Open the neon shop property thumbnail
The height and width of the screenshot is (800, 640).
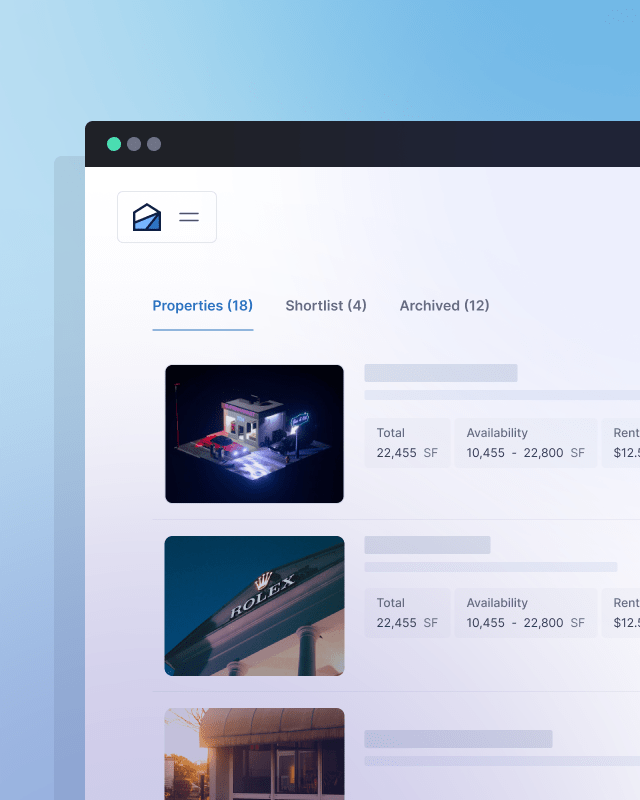coord(254,434)
